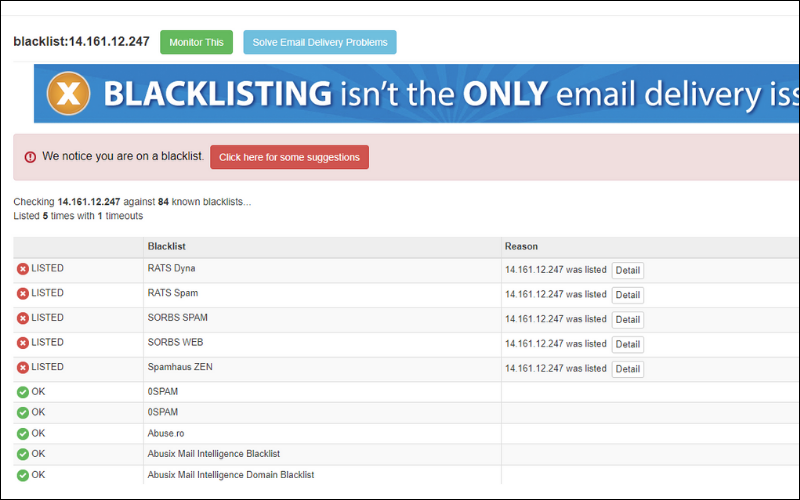Click the red LISTED icon for SORBS WEB
Image resolution: width=800 pixels, height=500 pixels.
pos(22,343)
